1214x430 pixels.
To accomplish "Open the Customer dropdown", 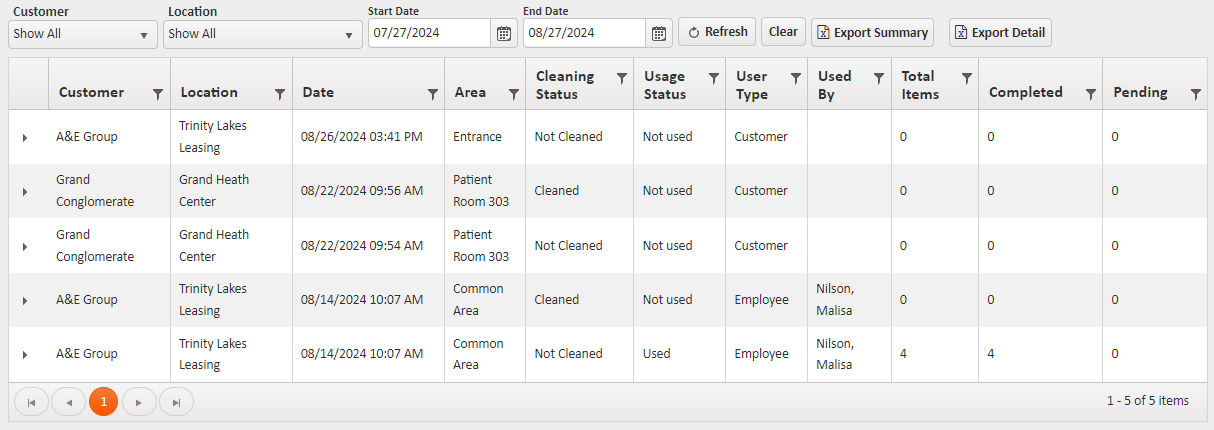I will click(82, 34).
